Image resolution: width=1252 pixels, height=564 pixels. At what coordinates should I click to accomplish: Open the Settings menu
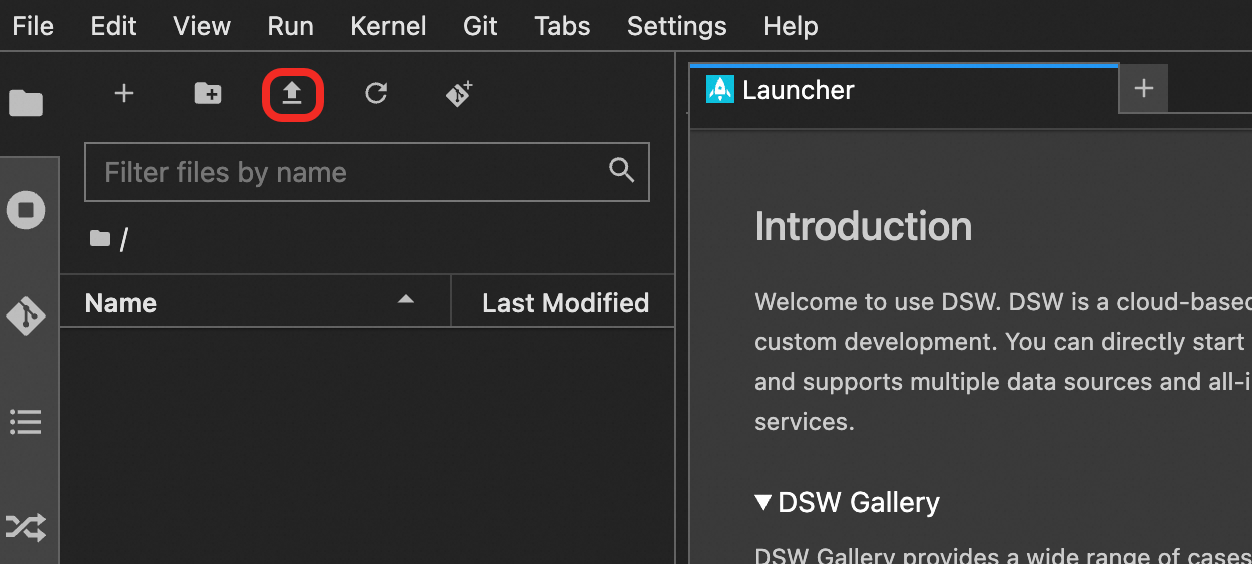coord(676,26)
